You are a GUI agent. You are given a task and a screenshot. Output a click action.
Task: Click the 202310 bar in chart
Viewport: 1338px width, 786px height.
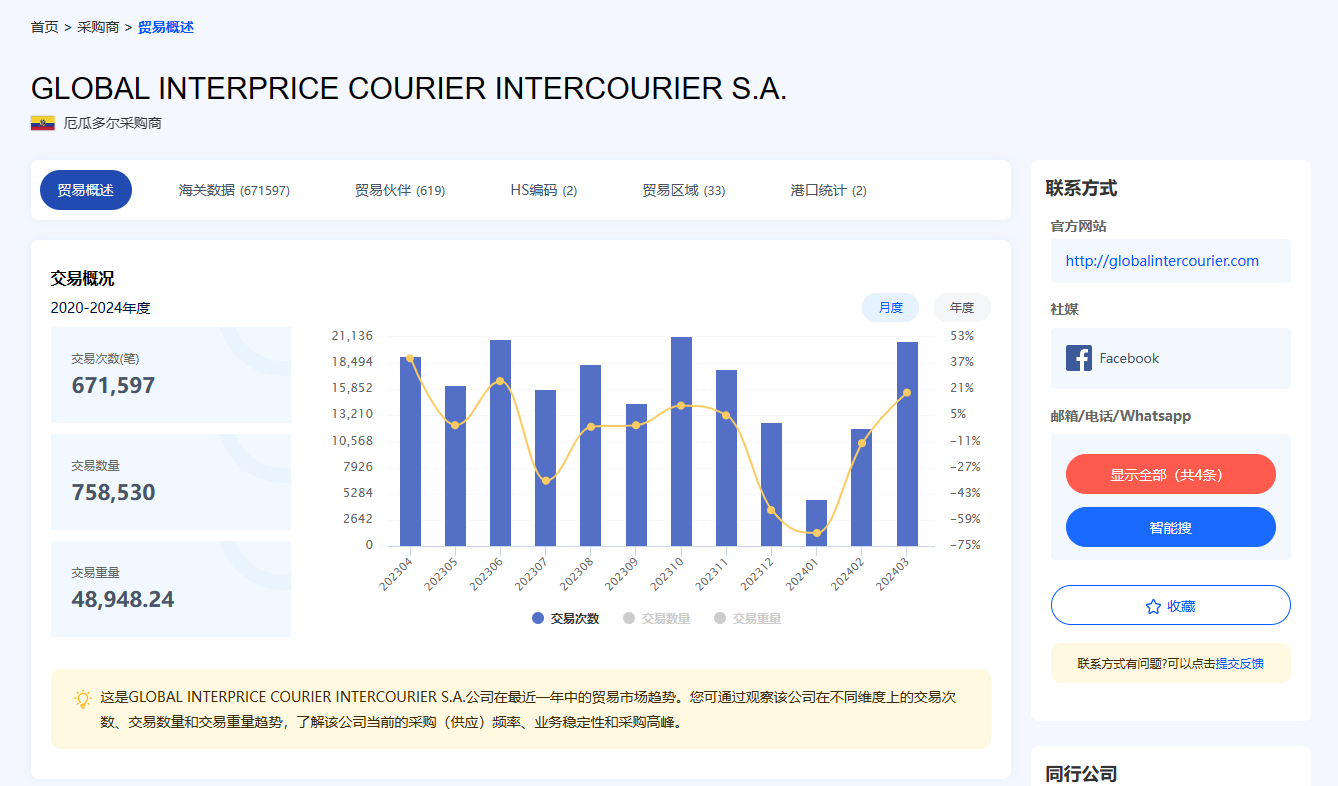(x=681, y=441)
